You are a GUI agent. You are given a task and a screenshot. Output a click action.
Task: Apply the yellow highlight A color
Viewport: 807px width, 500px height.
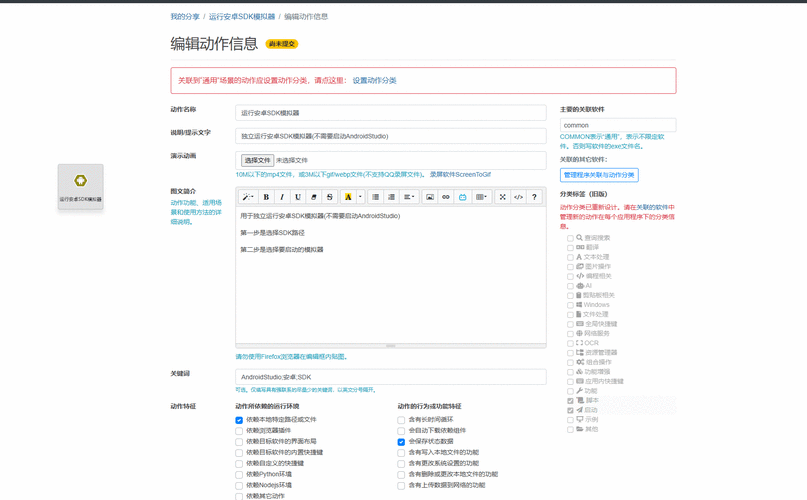(348, 197)
